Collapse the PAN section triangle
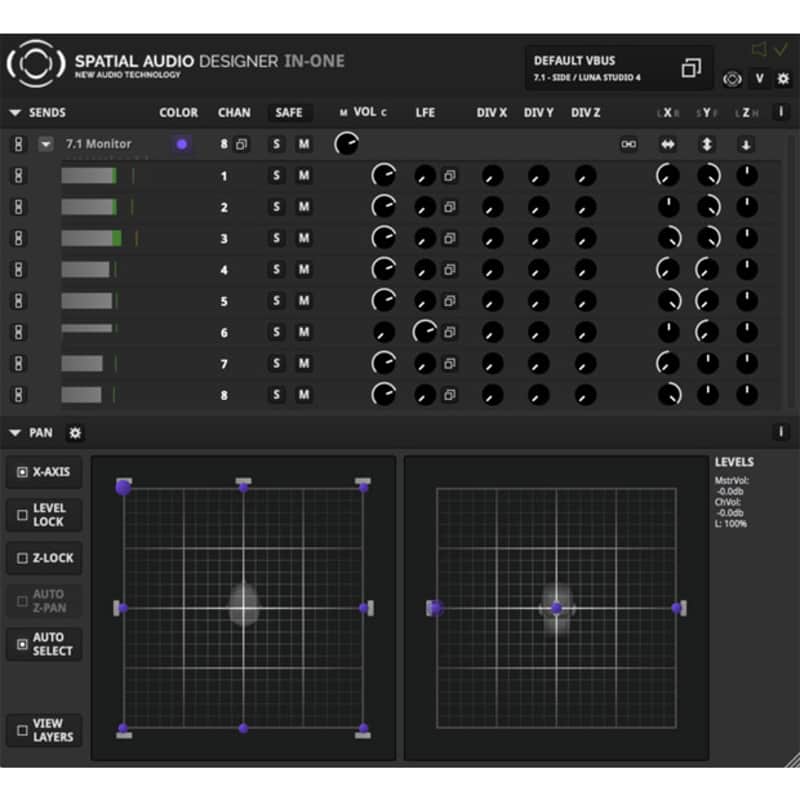 15,433
